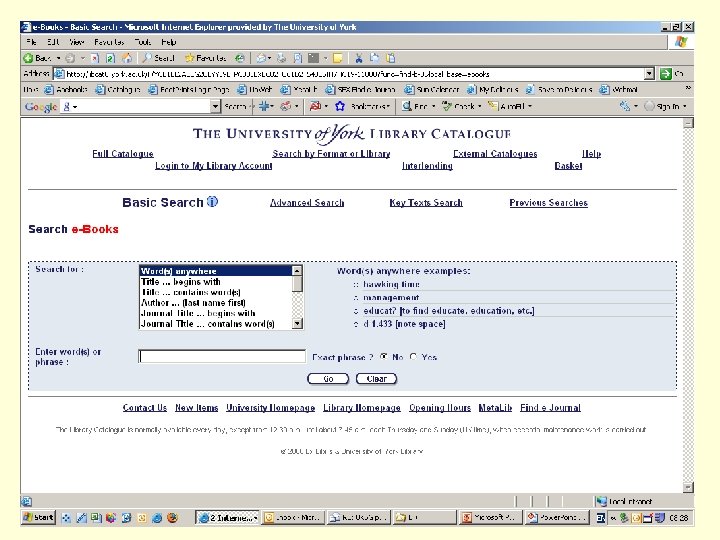Click the Google toolbar Find icon

pyautogui.click(x=406, y=107)
